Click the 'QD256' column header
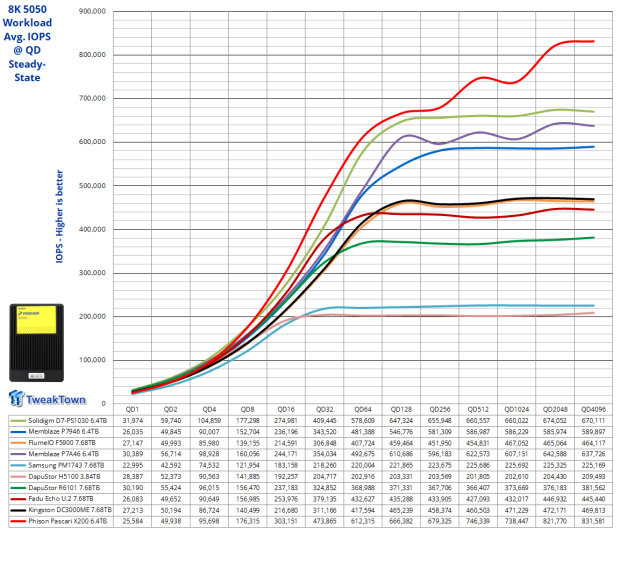Viewport: 620px width, 568px height. [x=440, y=409]
